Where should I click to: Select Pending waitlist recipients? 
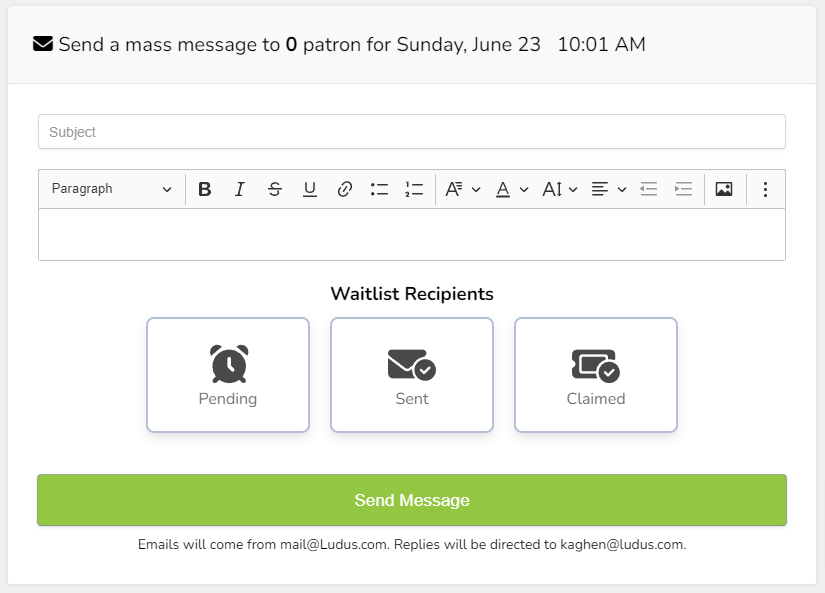[227, 374]
